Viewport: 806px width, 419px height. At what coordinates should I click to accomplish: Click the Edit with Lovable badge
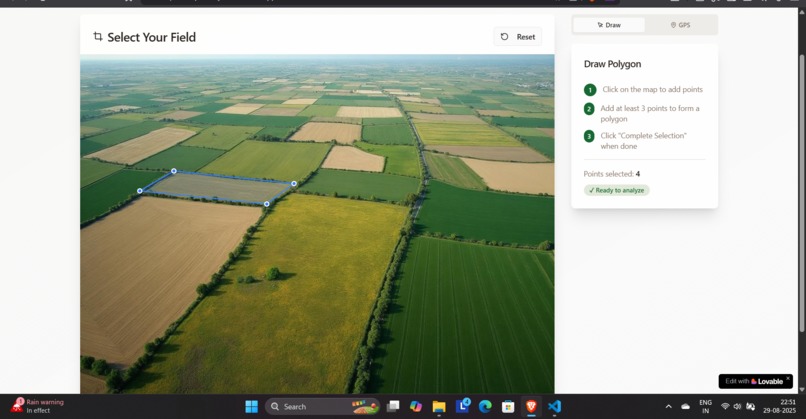(x=754, y=381)
